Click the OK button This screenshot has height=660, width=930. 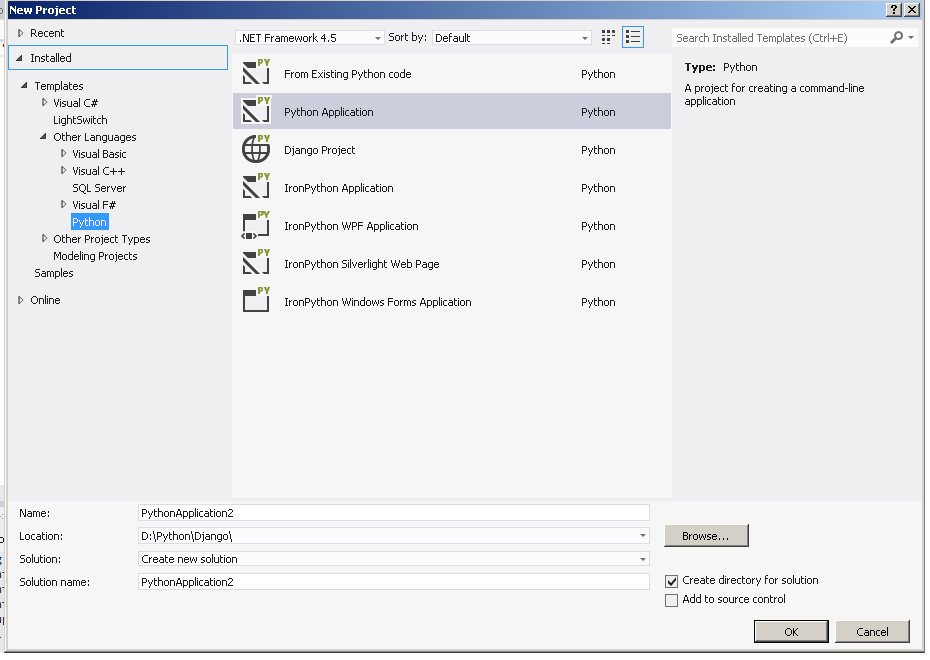pos(791,632)
